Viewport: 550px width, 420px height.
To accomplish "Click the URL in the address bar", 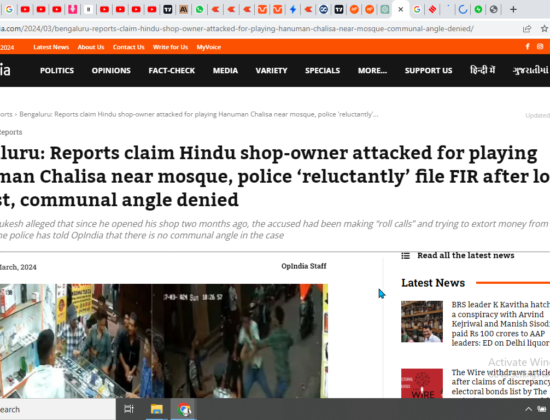I will 237,29.
